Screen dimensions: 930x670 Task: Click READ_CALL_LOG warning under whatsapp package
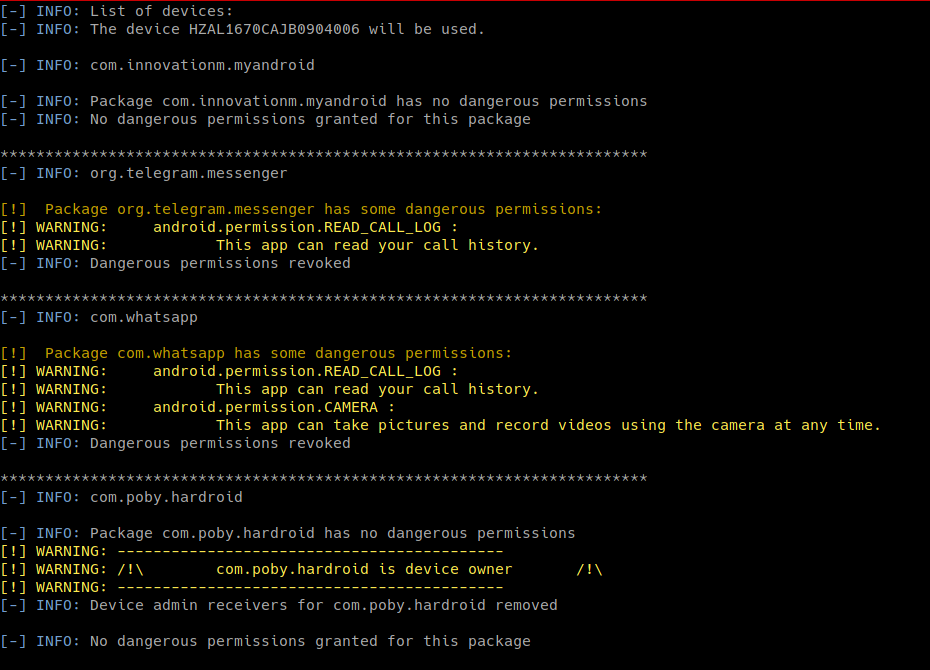(229, 371)
